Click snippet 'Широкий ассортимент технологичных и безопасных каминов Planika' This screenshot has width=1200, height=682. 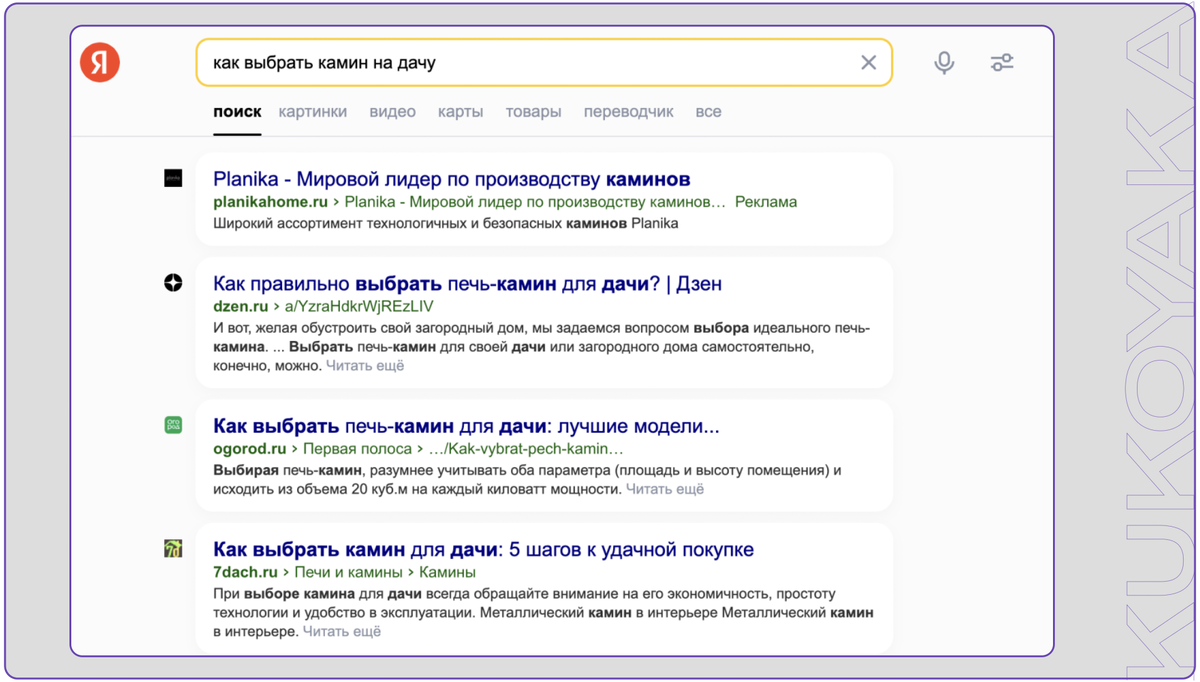[x=445, y=224]
